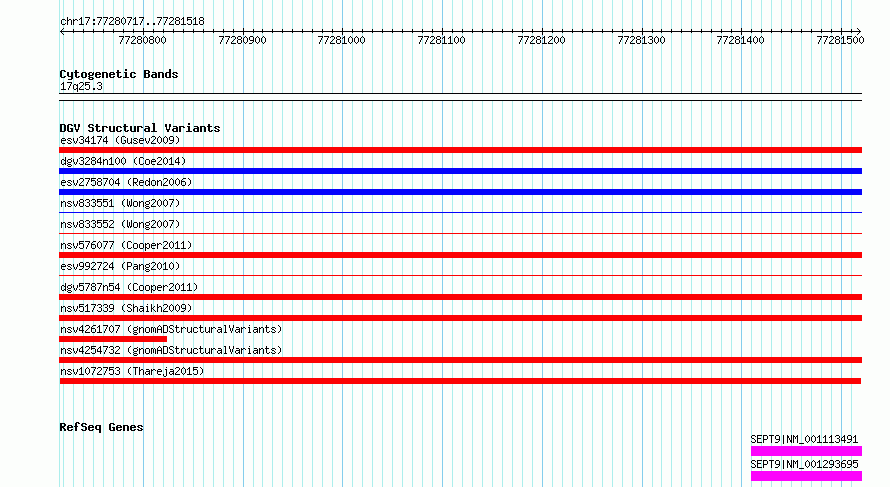This screenshot has height=487, width=890.
Task: Click the blue bar under dgv3284n100
Action: click(x=460, y=171)
